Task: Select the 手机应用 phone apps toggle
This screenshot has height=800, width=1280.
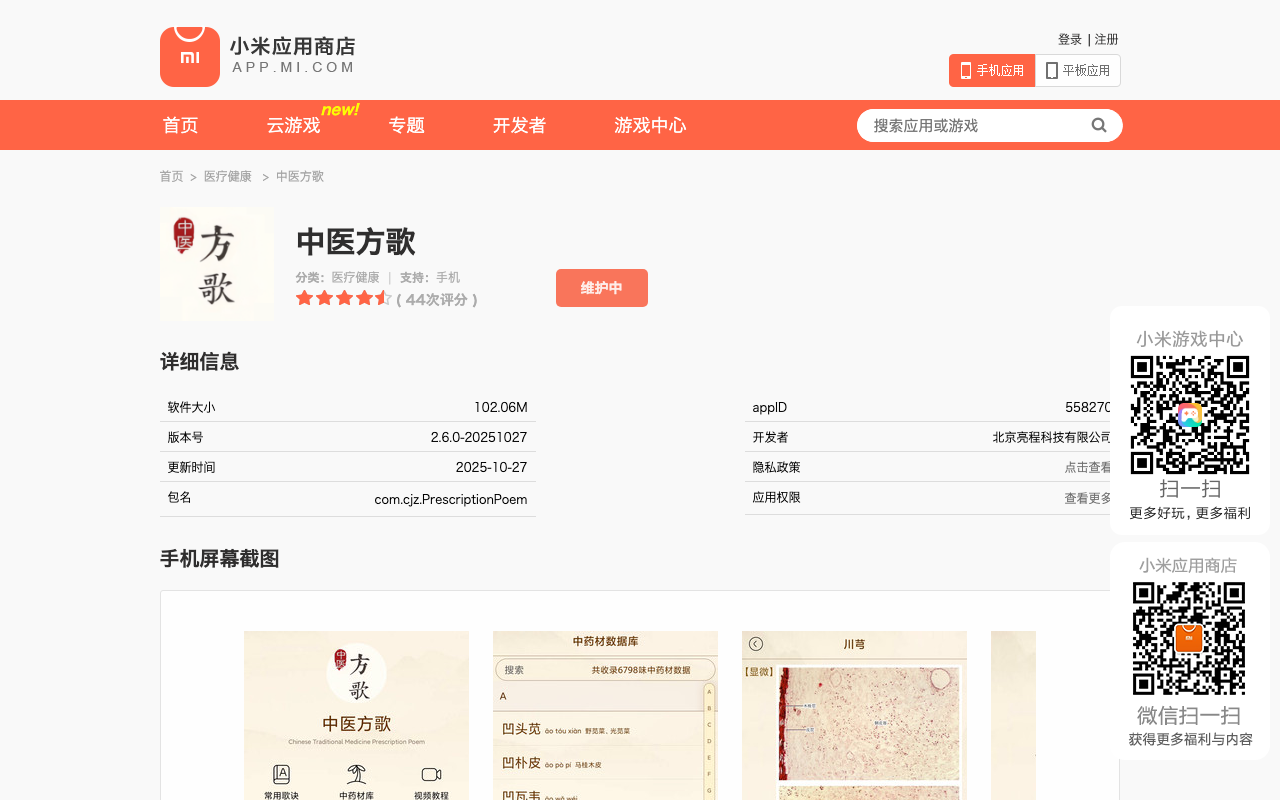Action: tap(992, 70)
